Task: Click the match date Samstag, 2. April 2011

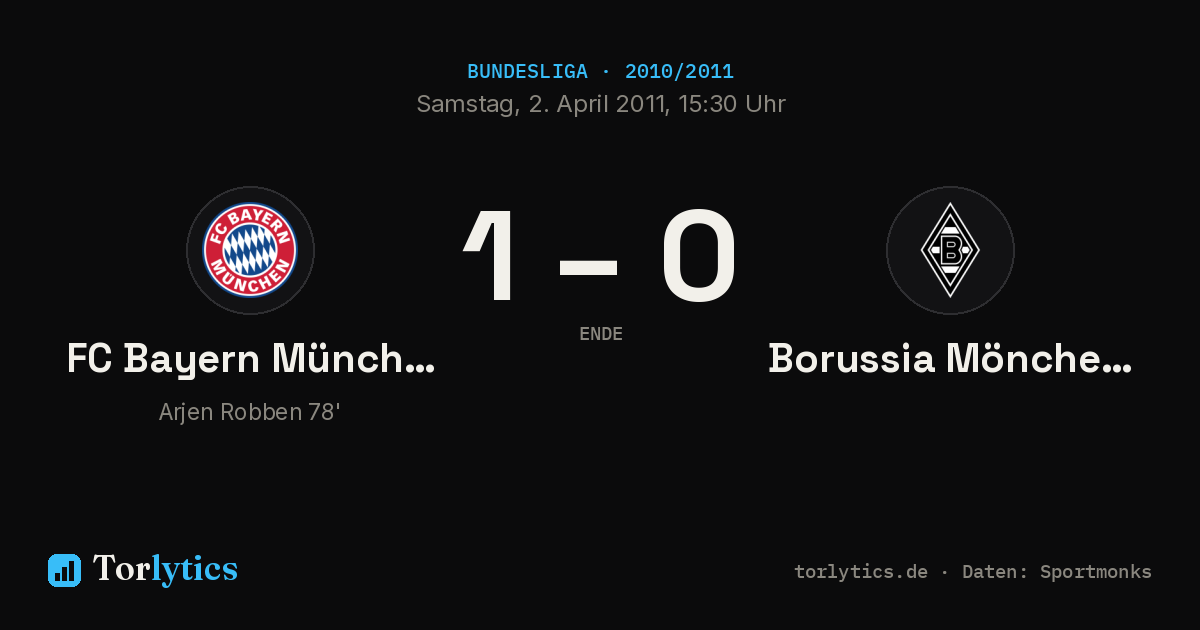Action: coord(542,104)
